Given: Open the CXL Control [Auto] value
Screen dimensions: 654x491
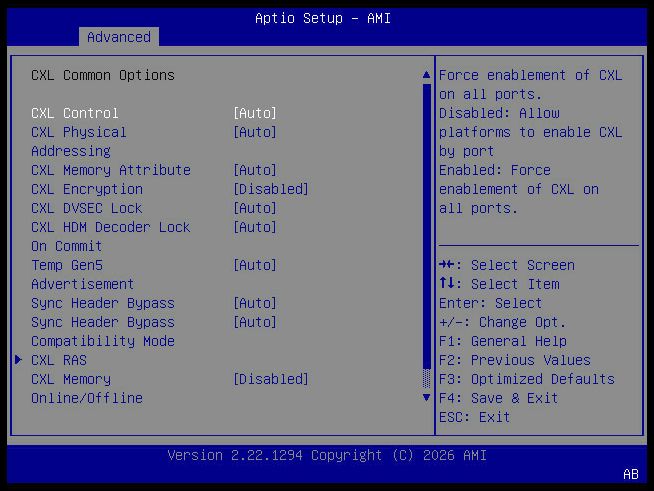Looking at the screenshot, I should coord(255,113).
